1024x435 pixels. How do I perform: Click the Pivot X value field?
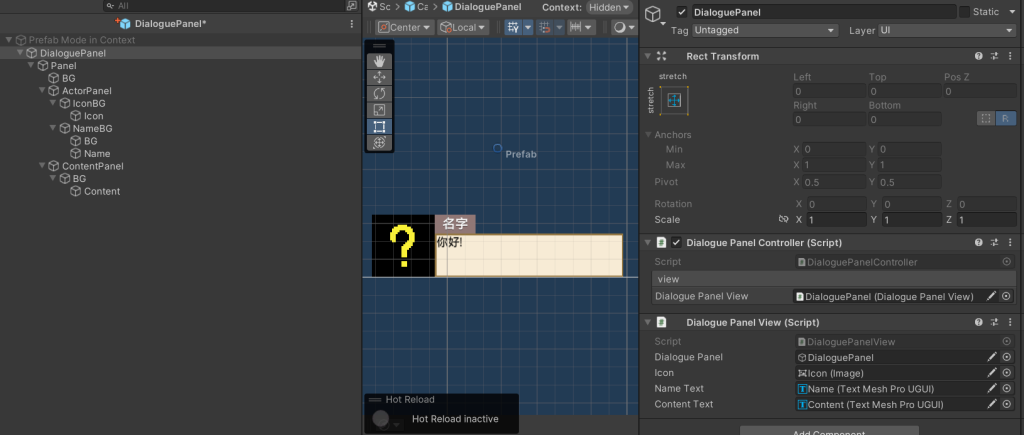tap(834, 182)
